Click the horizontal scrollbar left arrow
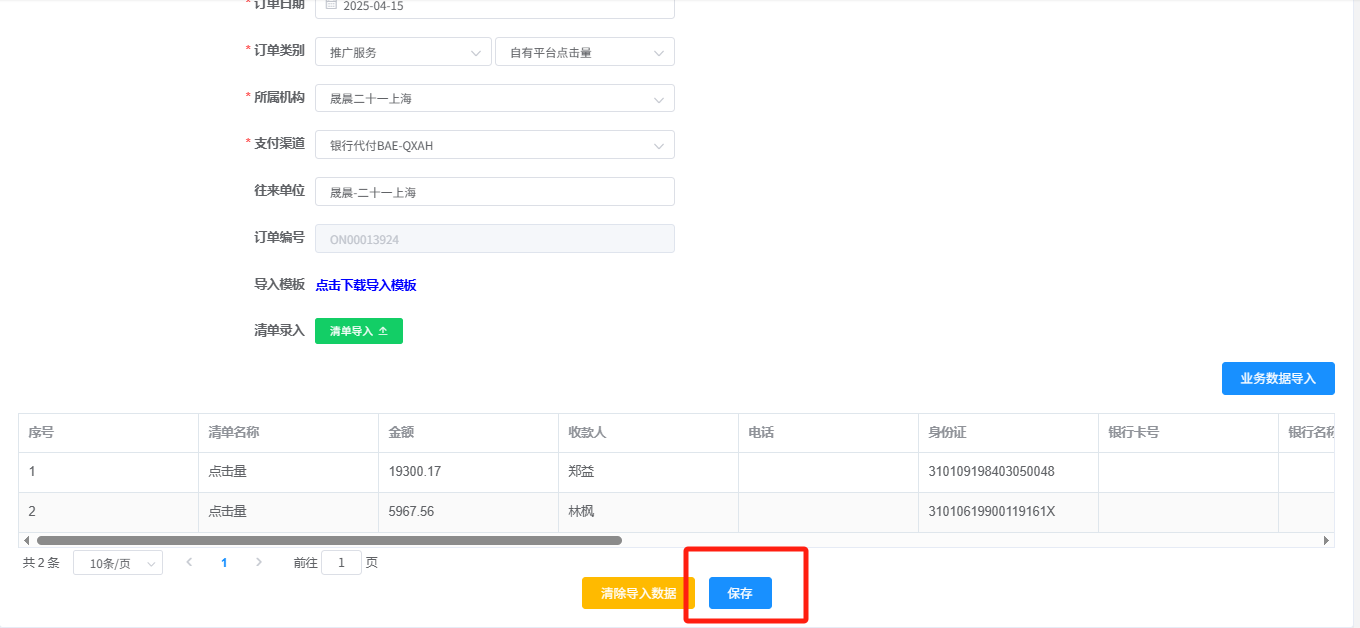Screen dimensions: 1360x628 tap(26, 540)
